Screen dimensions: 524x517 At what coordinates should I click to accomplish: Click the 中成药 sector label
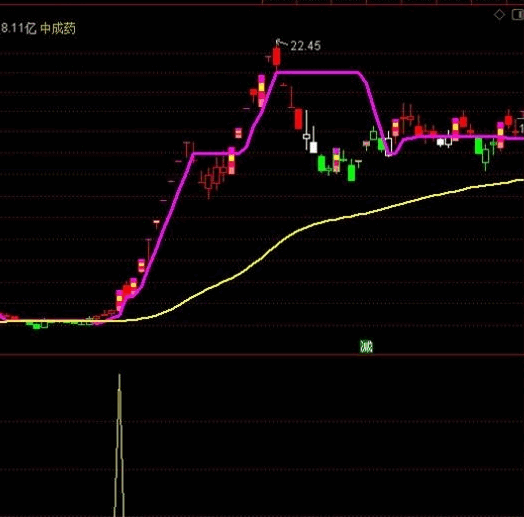[x=58, y=28]
